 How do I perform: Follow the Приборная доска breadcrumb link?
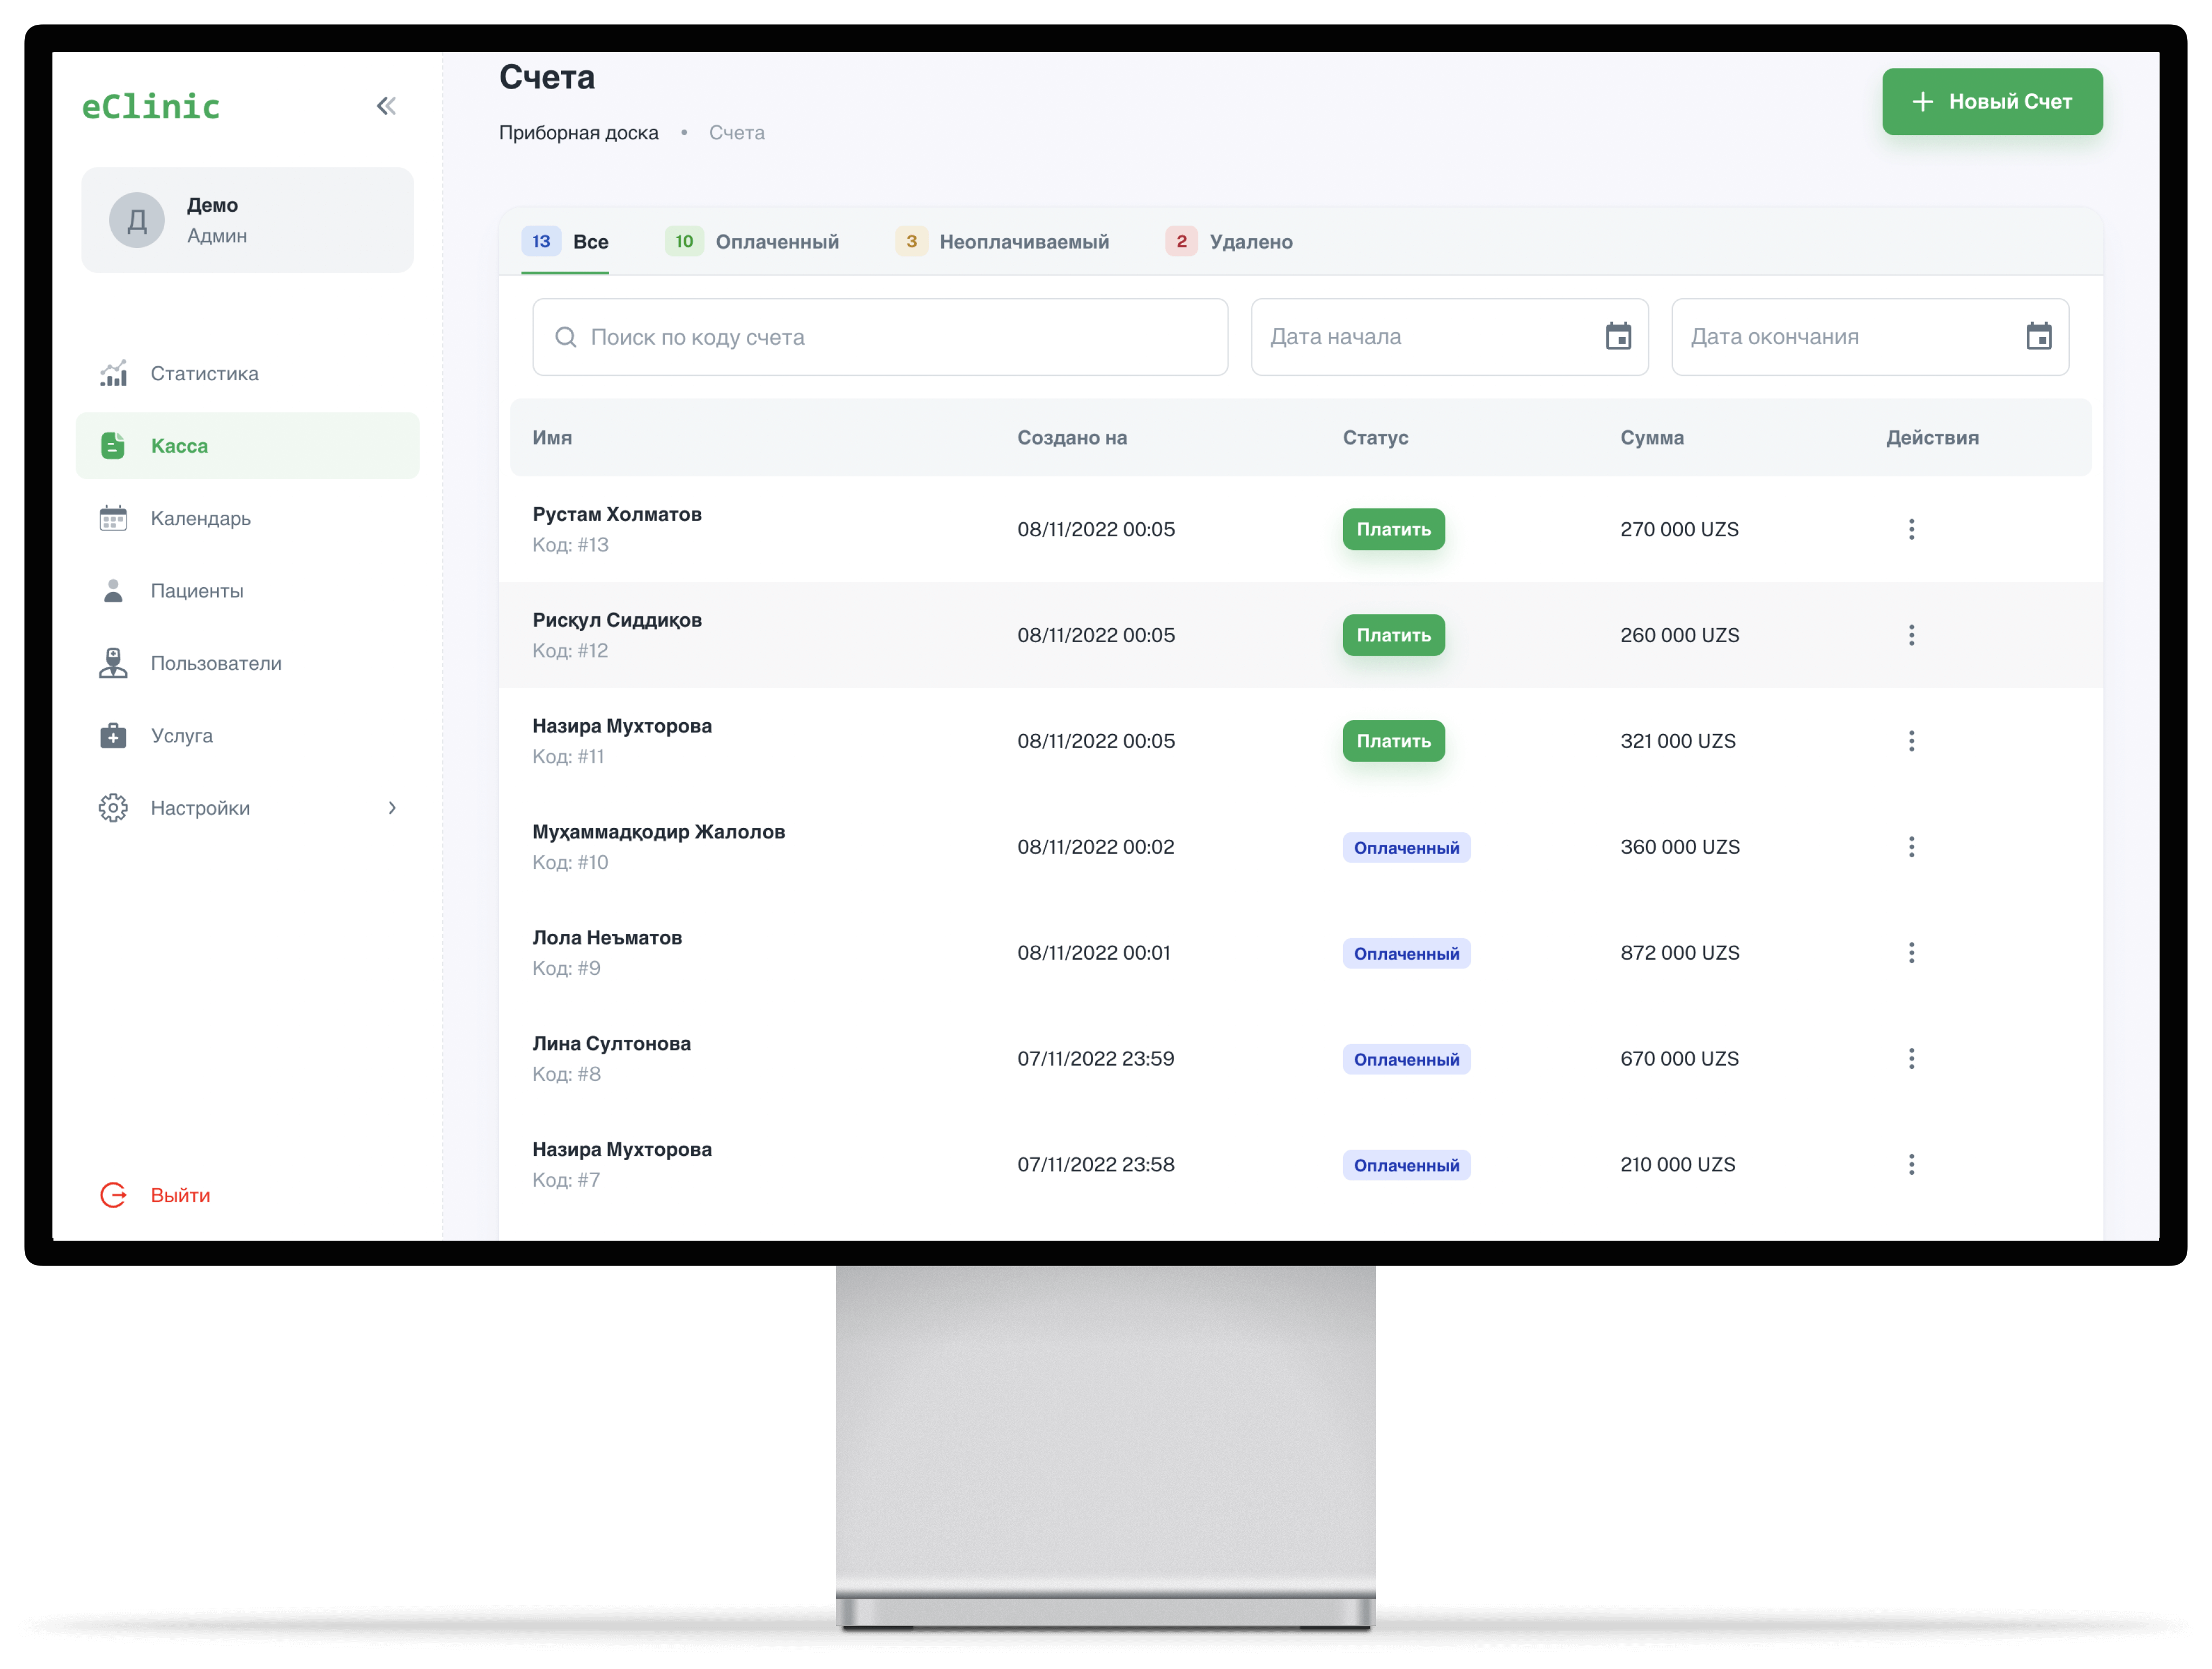[578, 133]
